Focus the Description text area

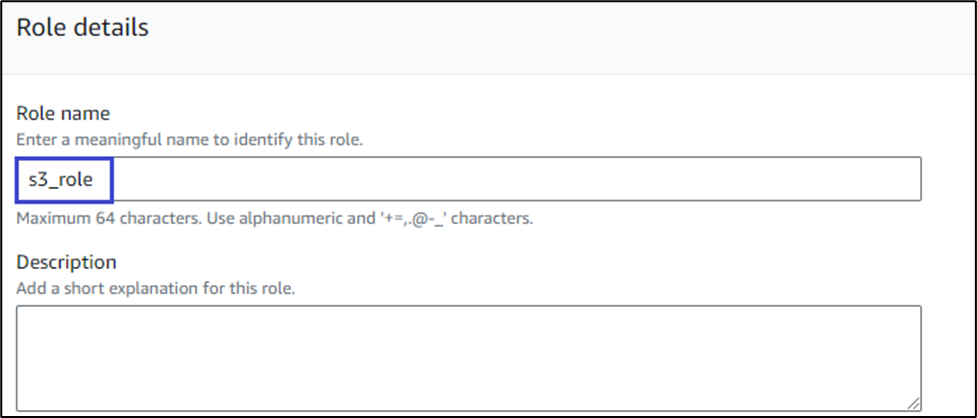point(468,357)
